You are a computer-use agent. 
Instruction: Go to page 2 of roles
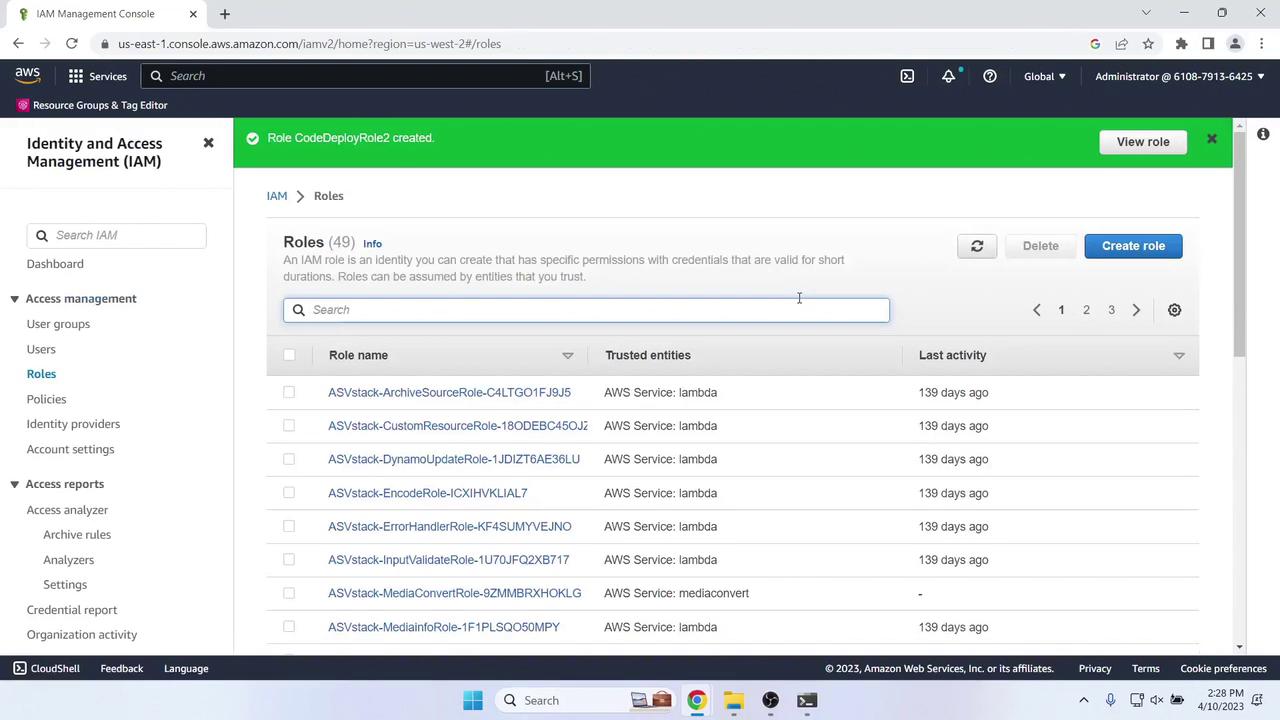1086,310
